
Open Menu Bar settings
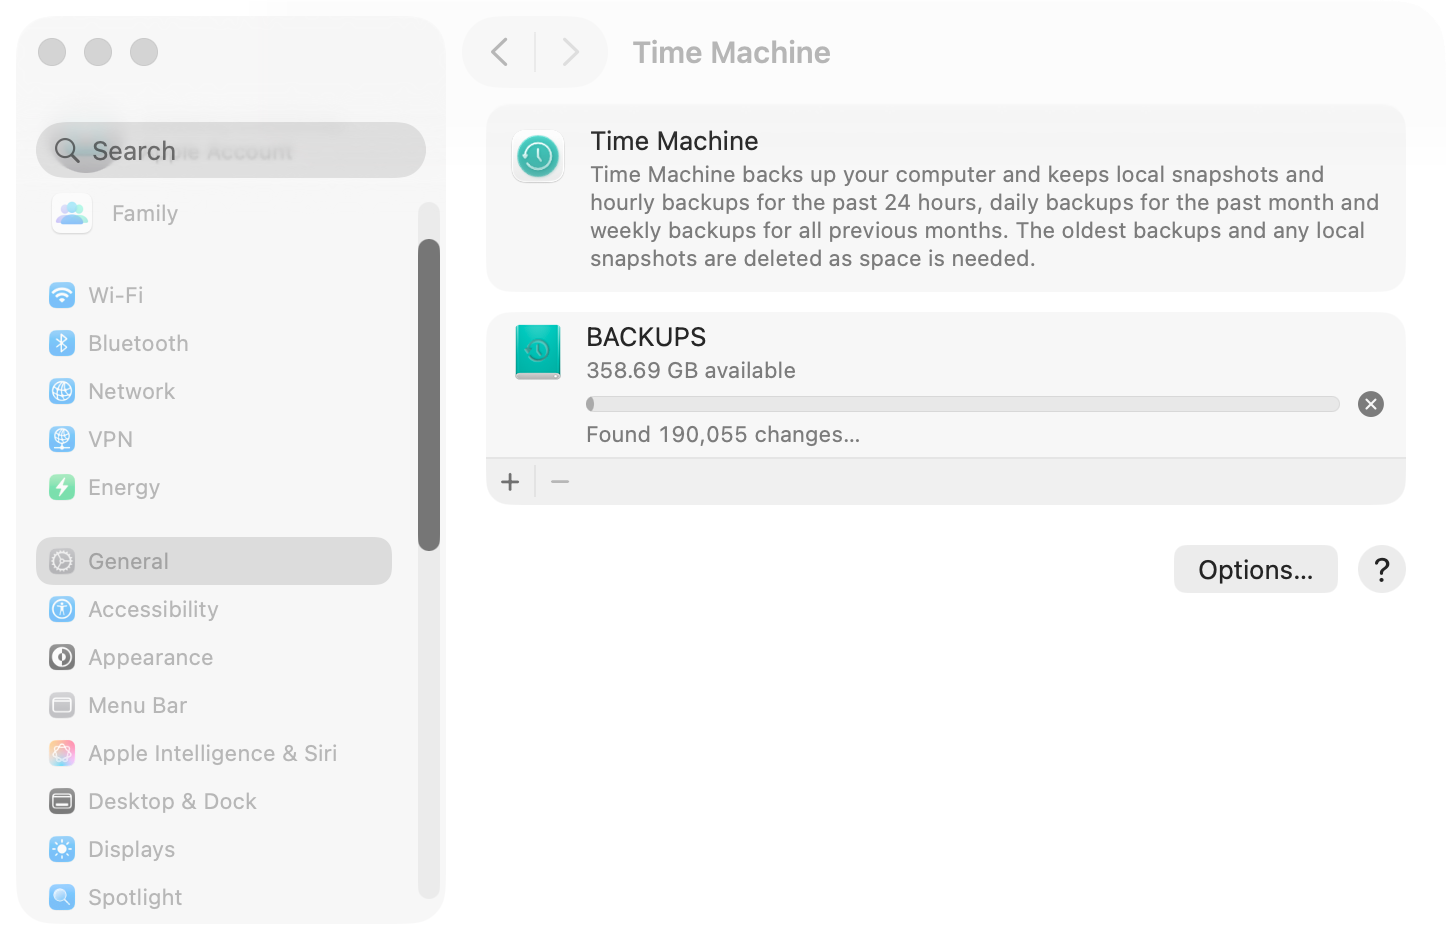click(214, 705)
